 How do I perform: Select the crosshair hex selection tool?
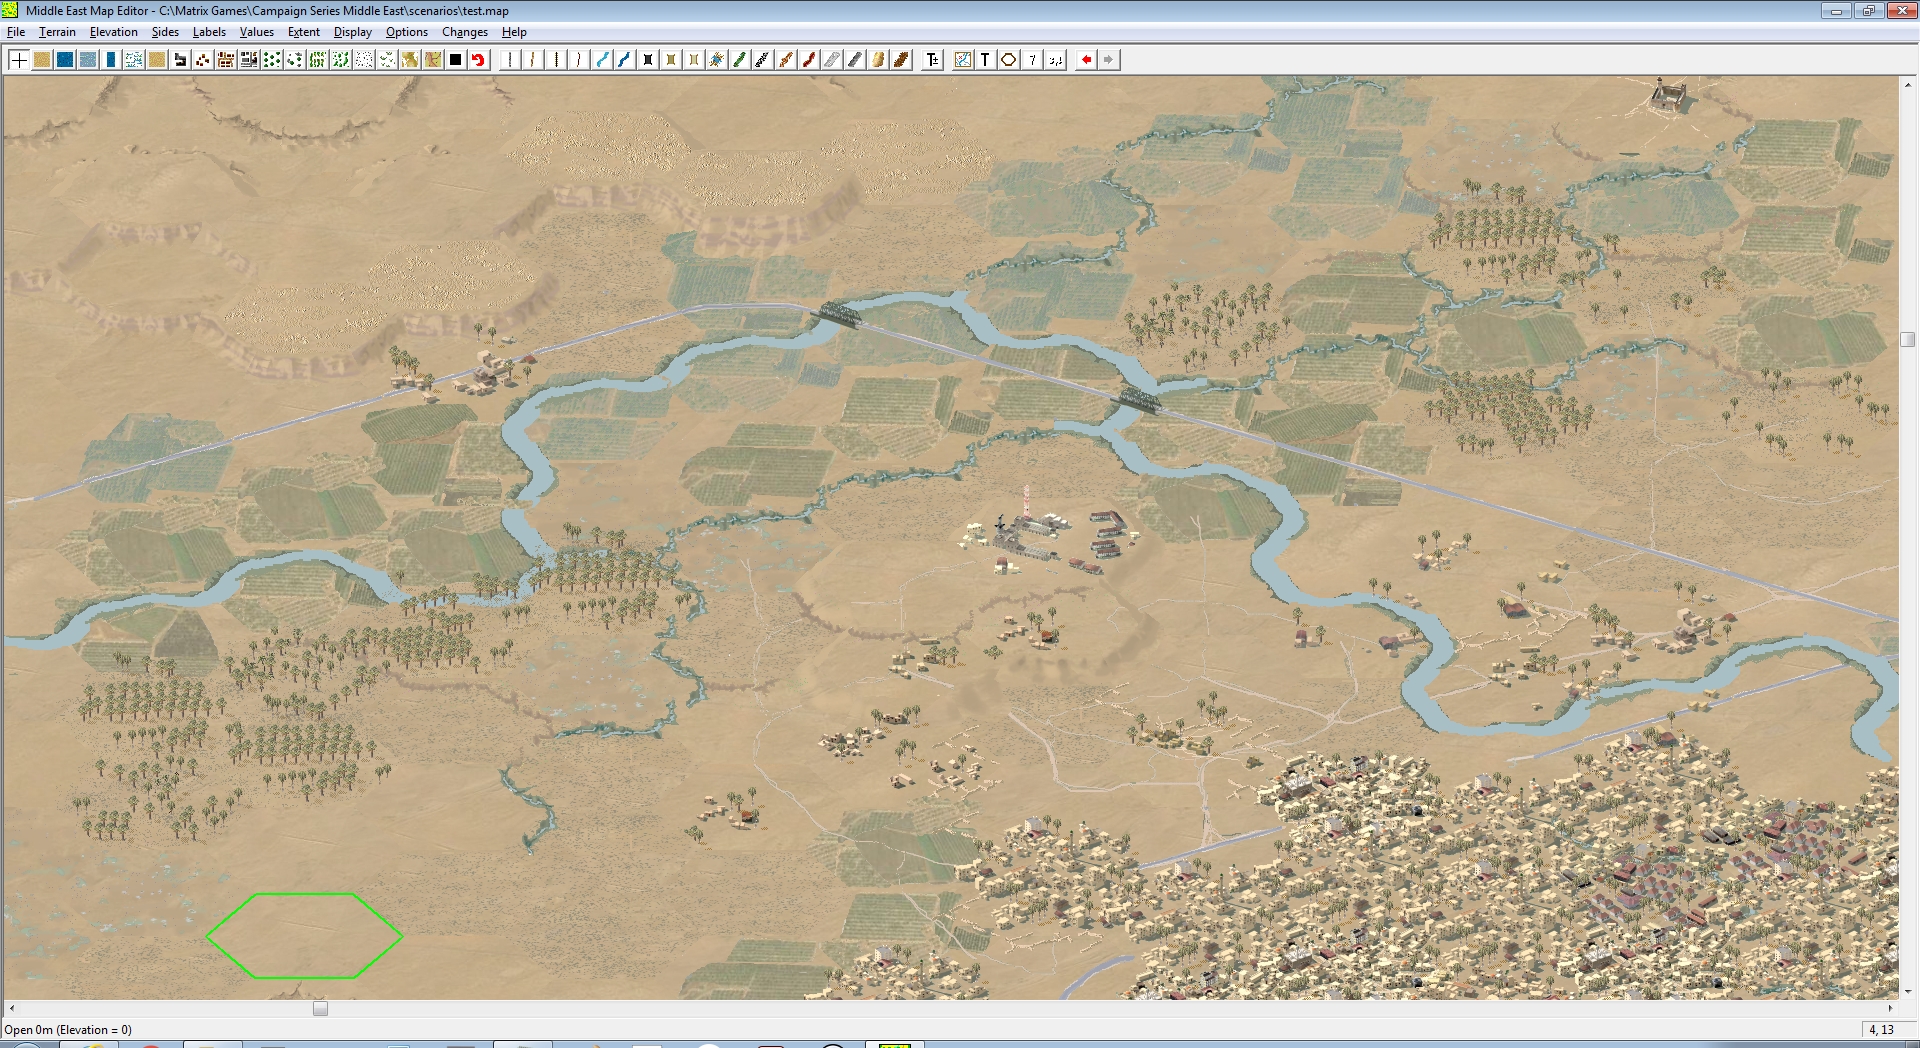[x=19, y=60]
